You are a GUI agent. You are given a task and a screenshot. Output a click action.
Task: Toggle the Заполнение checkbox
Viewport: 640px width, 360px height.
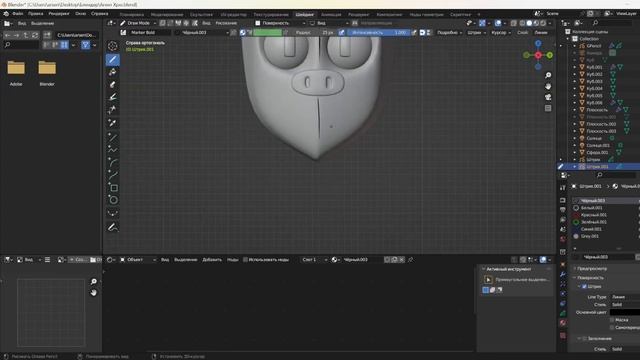pos(584,338)
